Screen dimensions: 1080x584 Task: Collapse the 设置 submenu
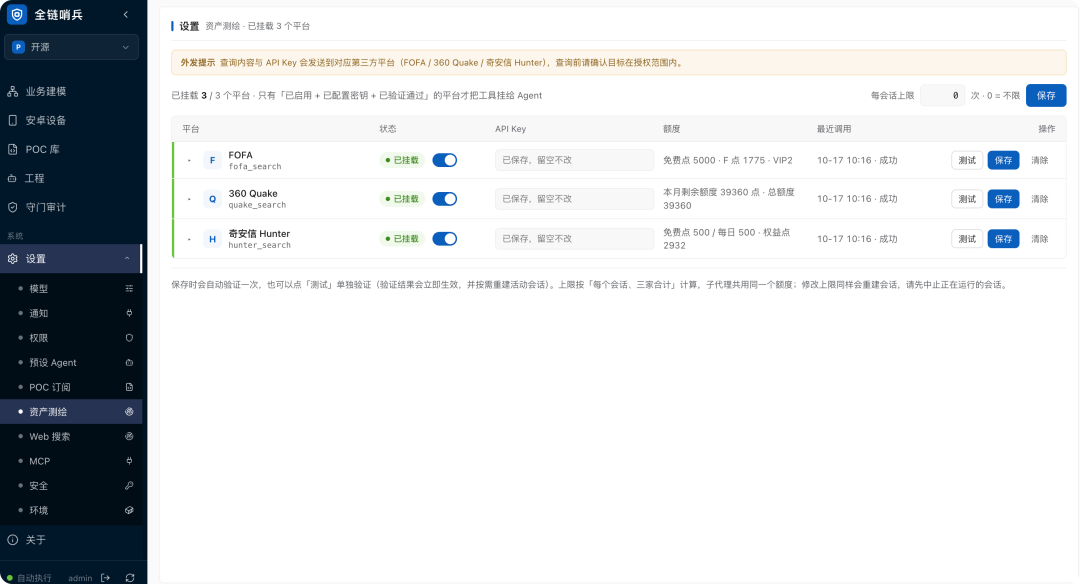pos(127,259)
